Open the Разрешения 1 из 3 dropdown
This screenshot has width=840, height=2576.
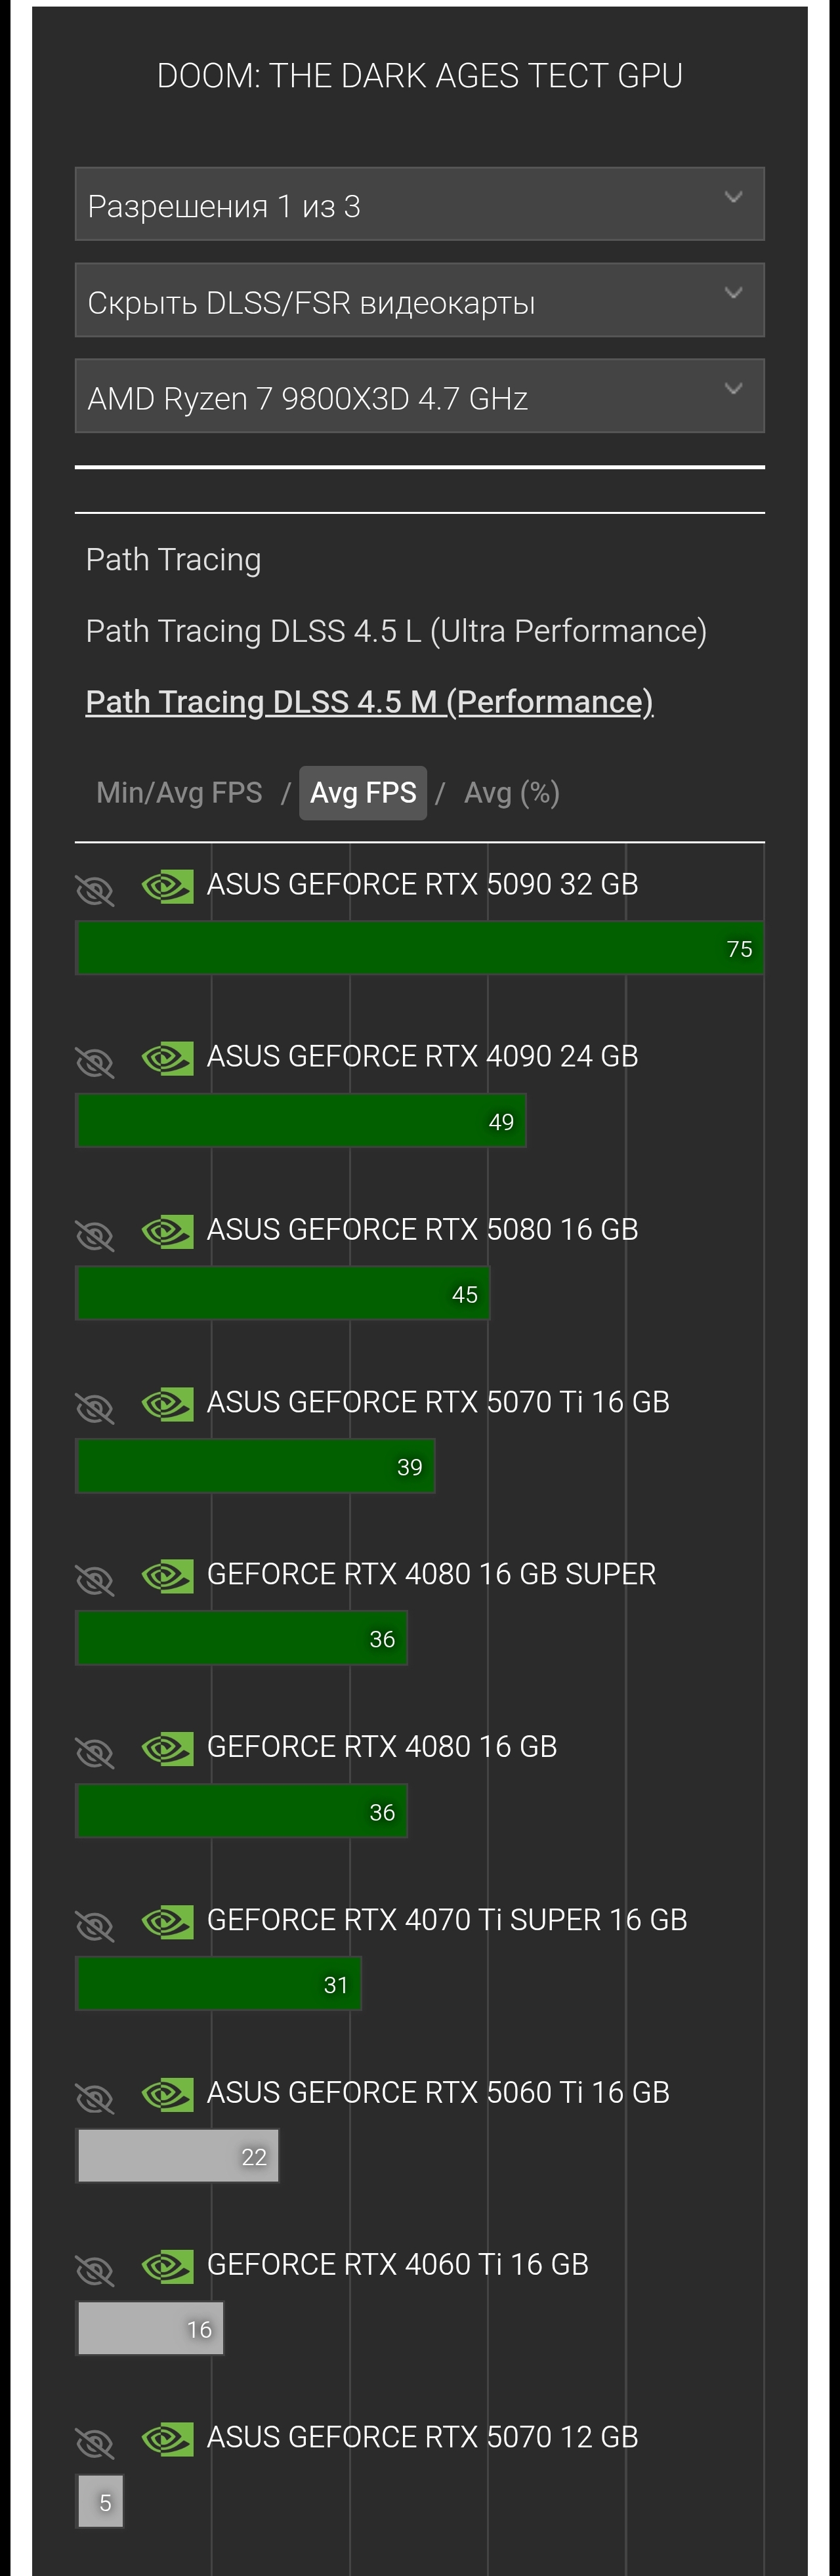[419, 204]
